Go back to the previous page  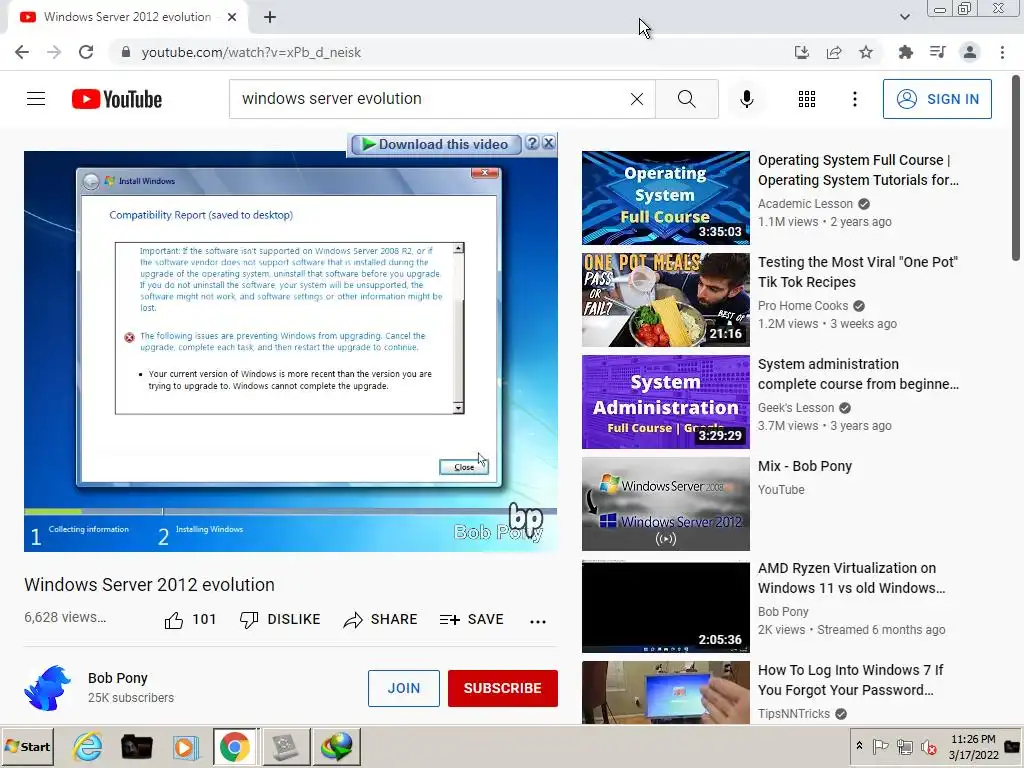[22, 52]
